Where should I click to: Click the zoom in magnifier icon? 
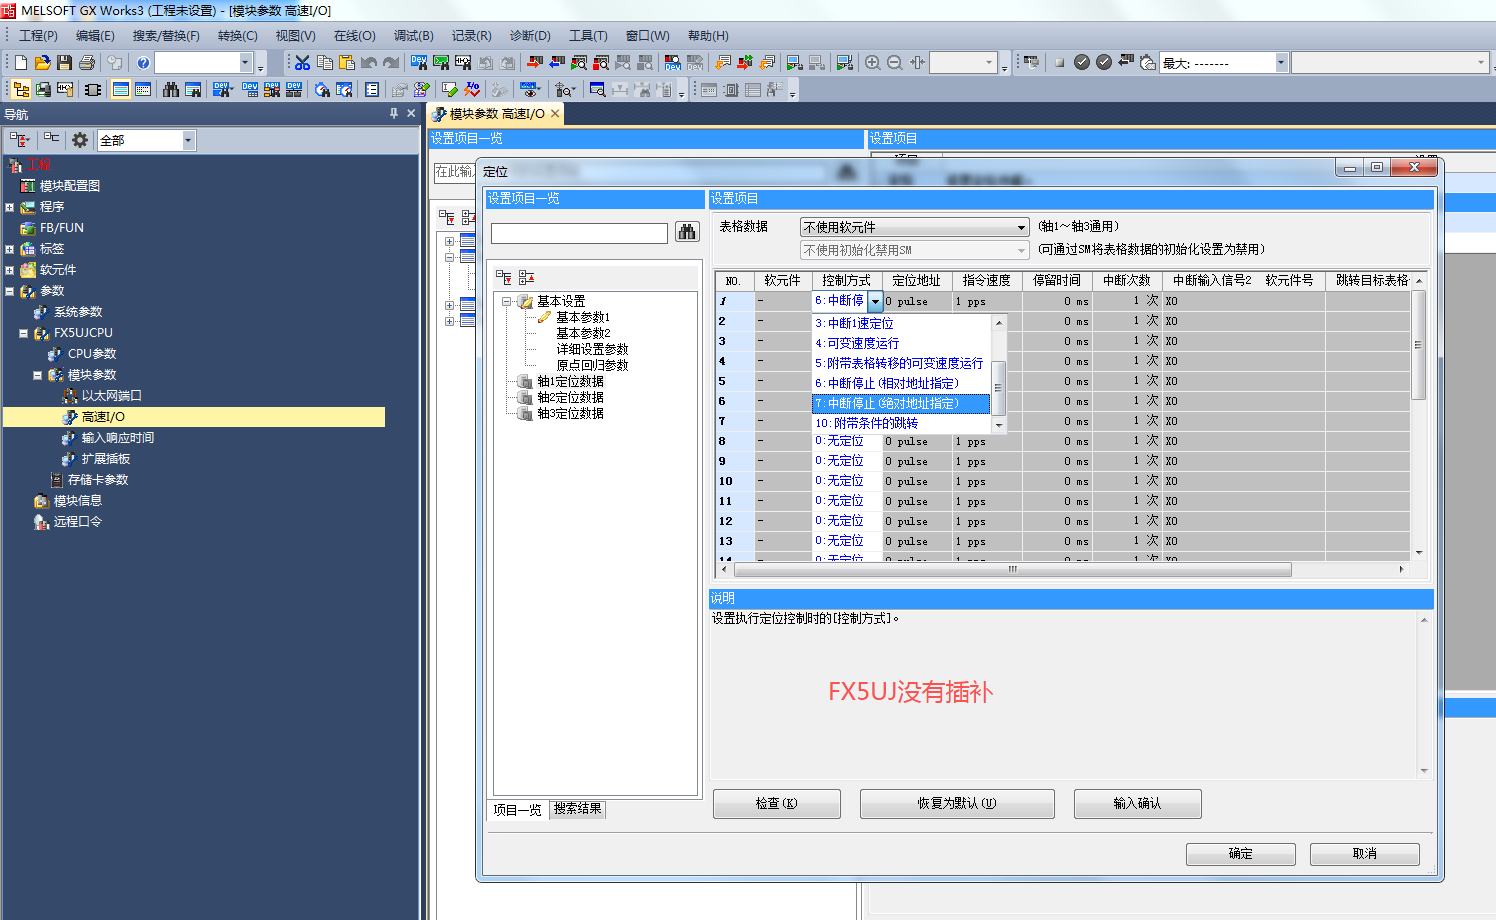[872, 63]
